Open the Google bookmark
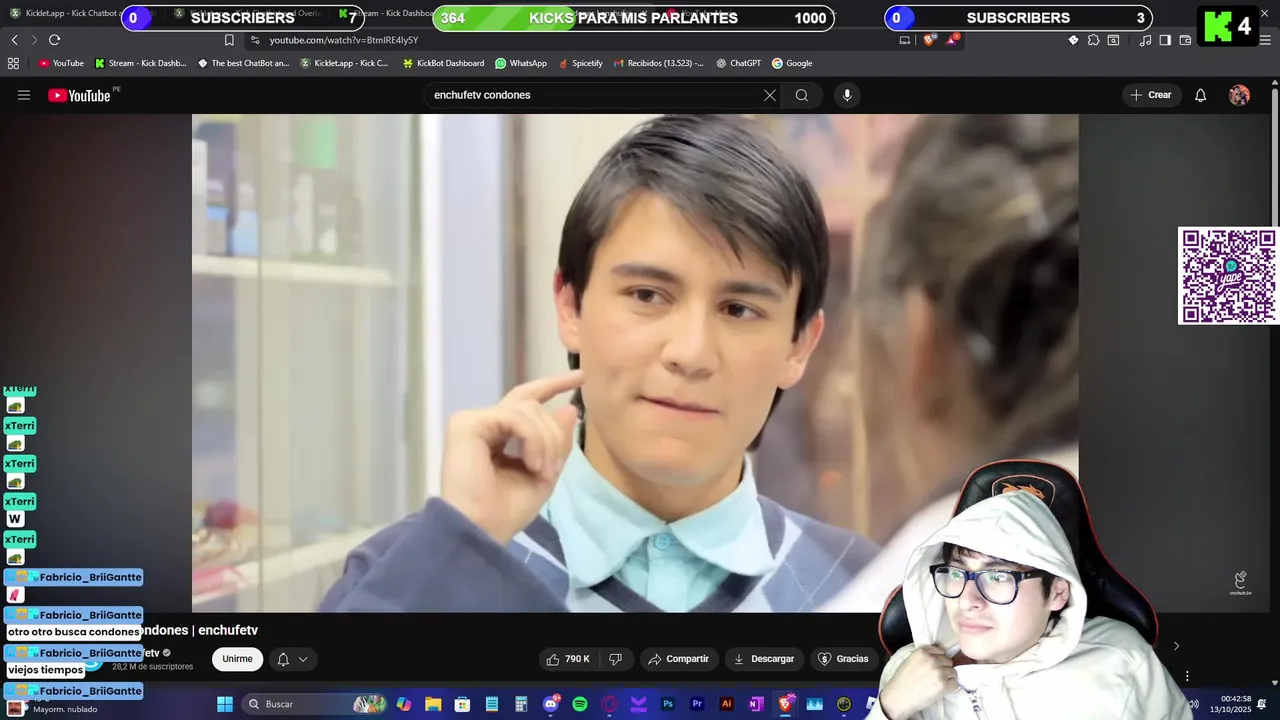 tap(792, 63)
